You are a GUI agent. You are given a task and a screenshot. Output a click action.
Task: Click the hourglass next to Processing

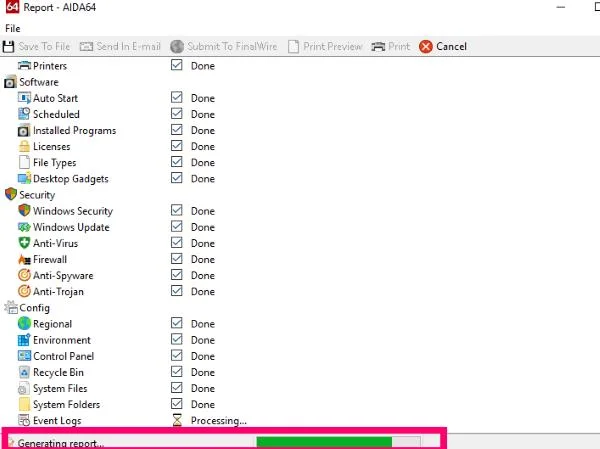point(177,420)
